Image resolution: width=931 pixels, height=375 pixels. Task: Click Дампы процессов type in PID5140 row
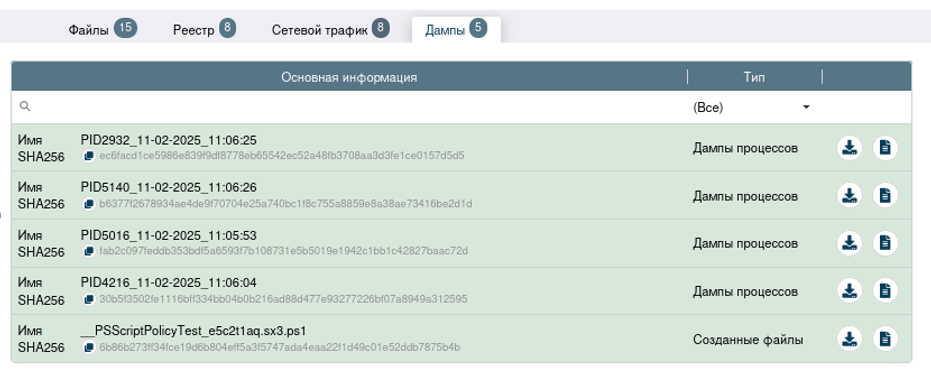pos(745,196)
